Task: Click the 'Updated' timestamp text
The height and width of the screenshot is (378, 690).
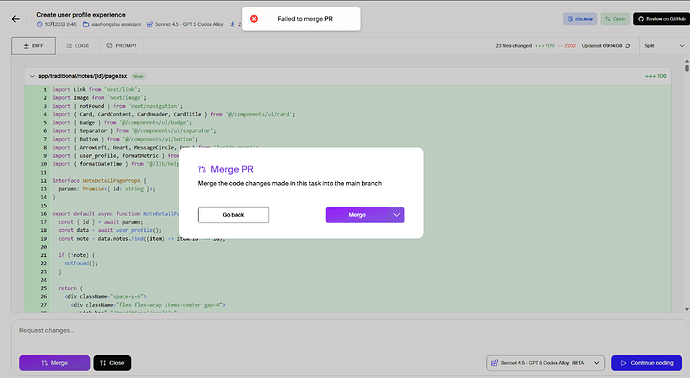Action: [602, 46]
